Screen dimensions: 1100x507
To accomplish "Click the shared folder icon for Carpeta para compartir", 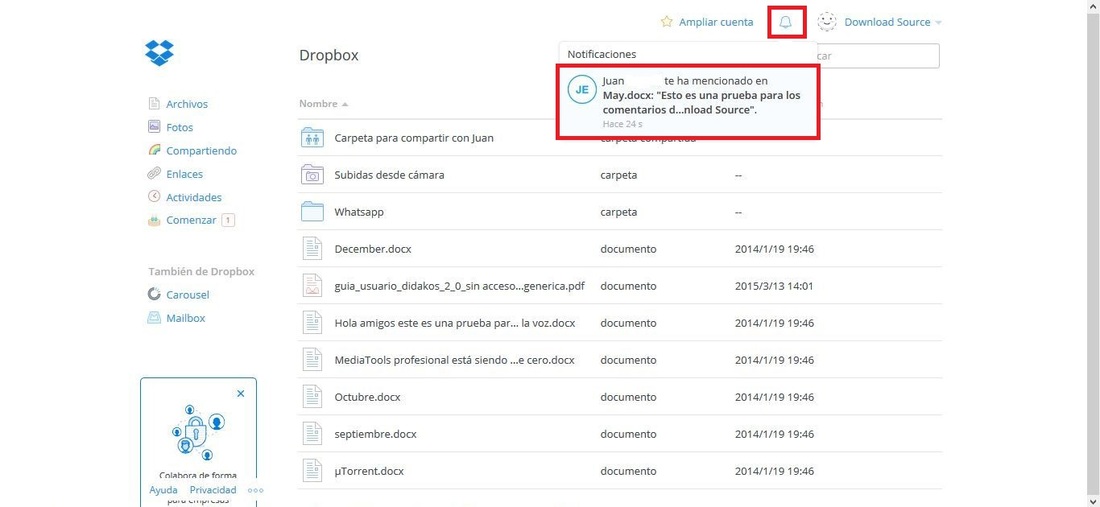I will click(x=311, y=138).
